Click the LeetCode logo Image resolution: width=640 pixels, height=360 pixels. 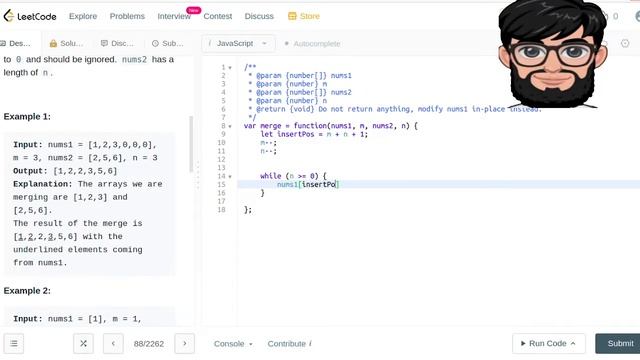coord(30,16)
